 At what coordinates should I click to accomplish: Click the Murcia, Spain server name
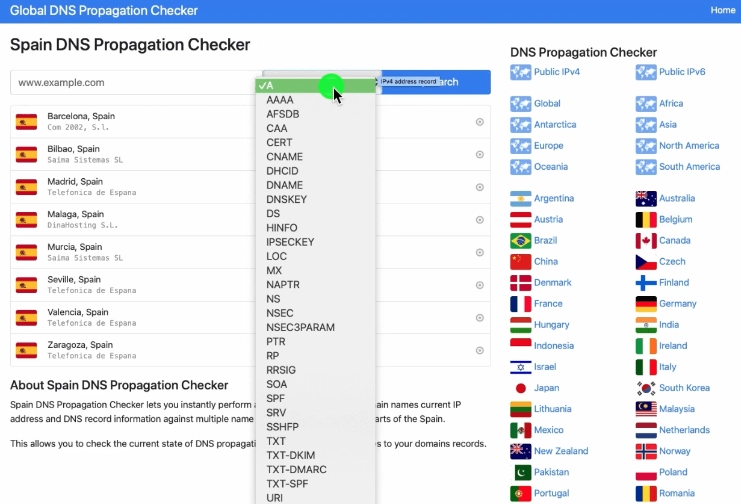tap(75, 247)
